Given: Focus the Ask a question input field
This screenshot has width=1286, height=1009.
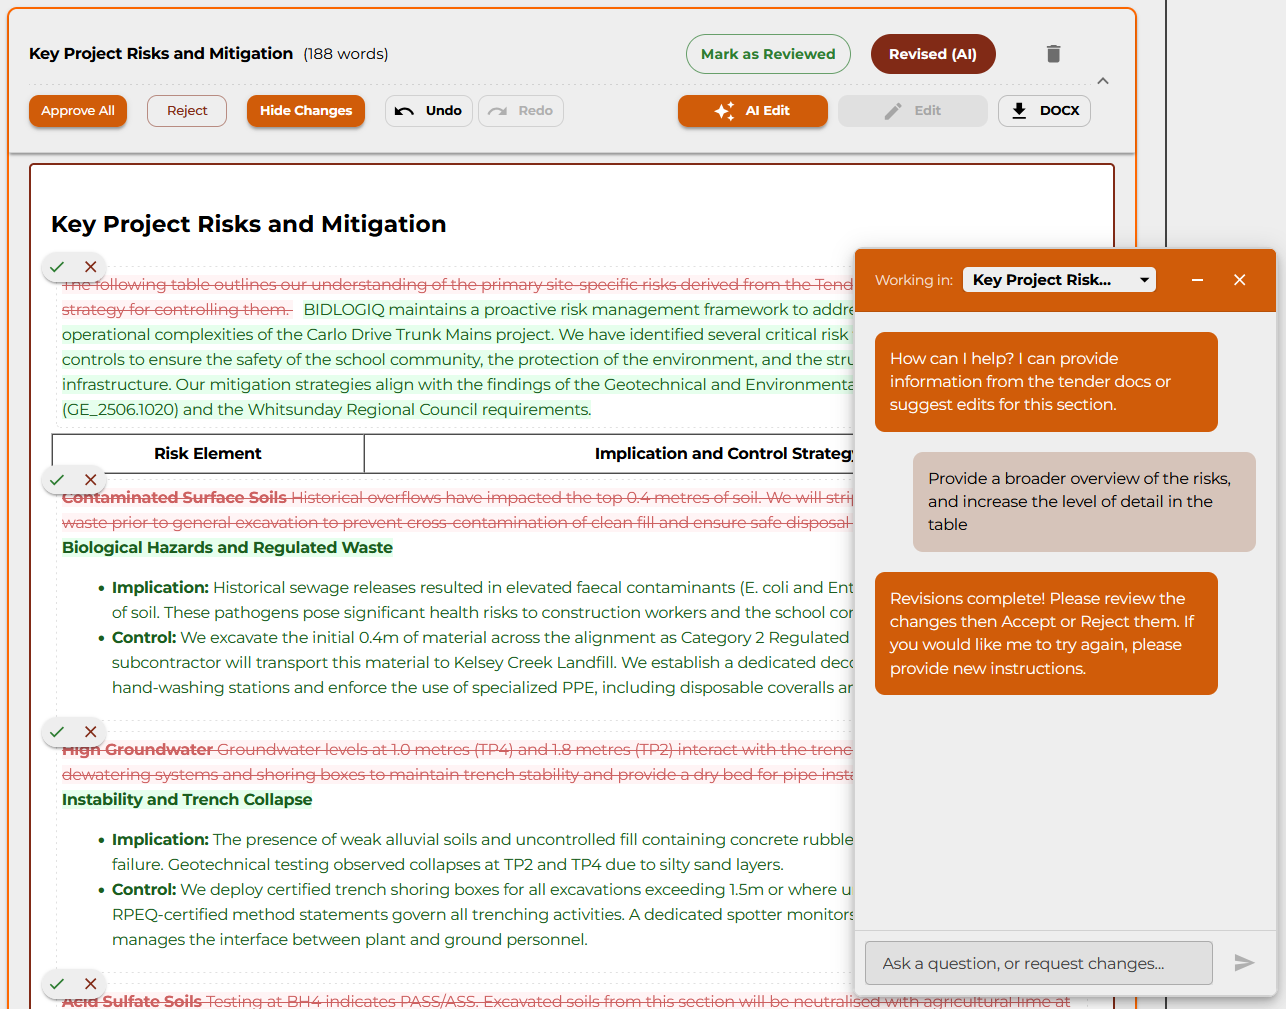Looking at the screenshot, I should 1038,963.
